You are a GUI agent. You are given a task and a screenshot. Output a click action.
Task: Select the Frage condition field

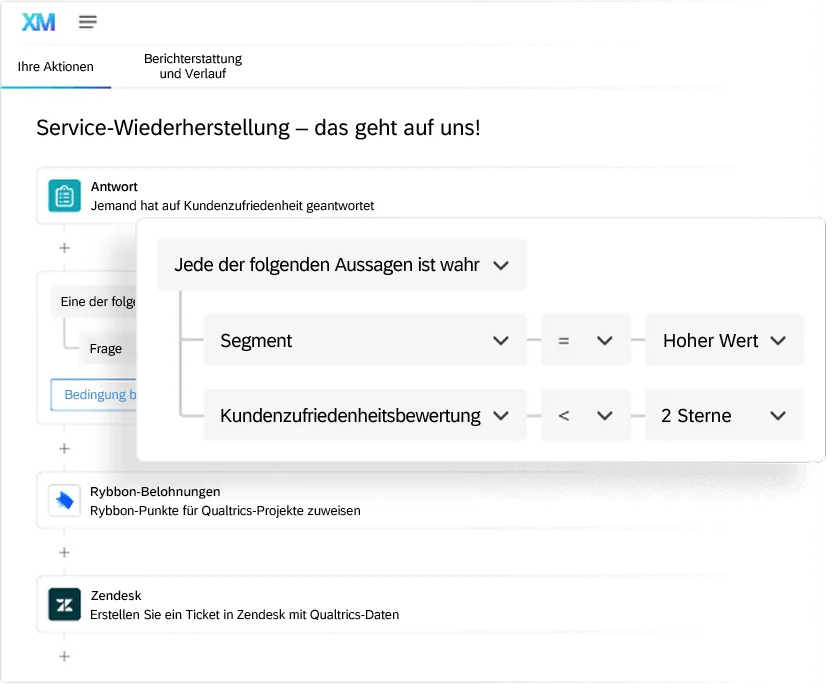tap(108, 349)
